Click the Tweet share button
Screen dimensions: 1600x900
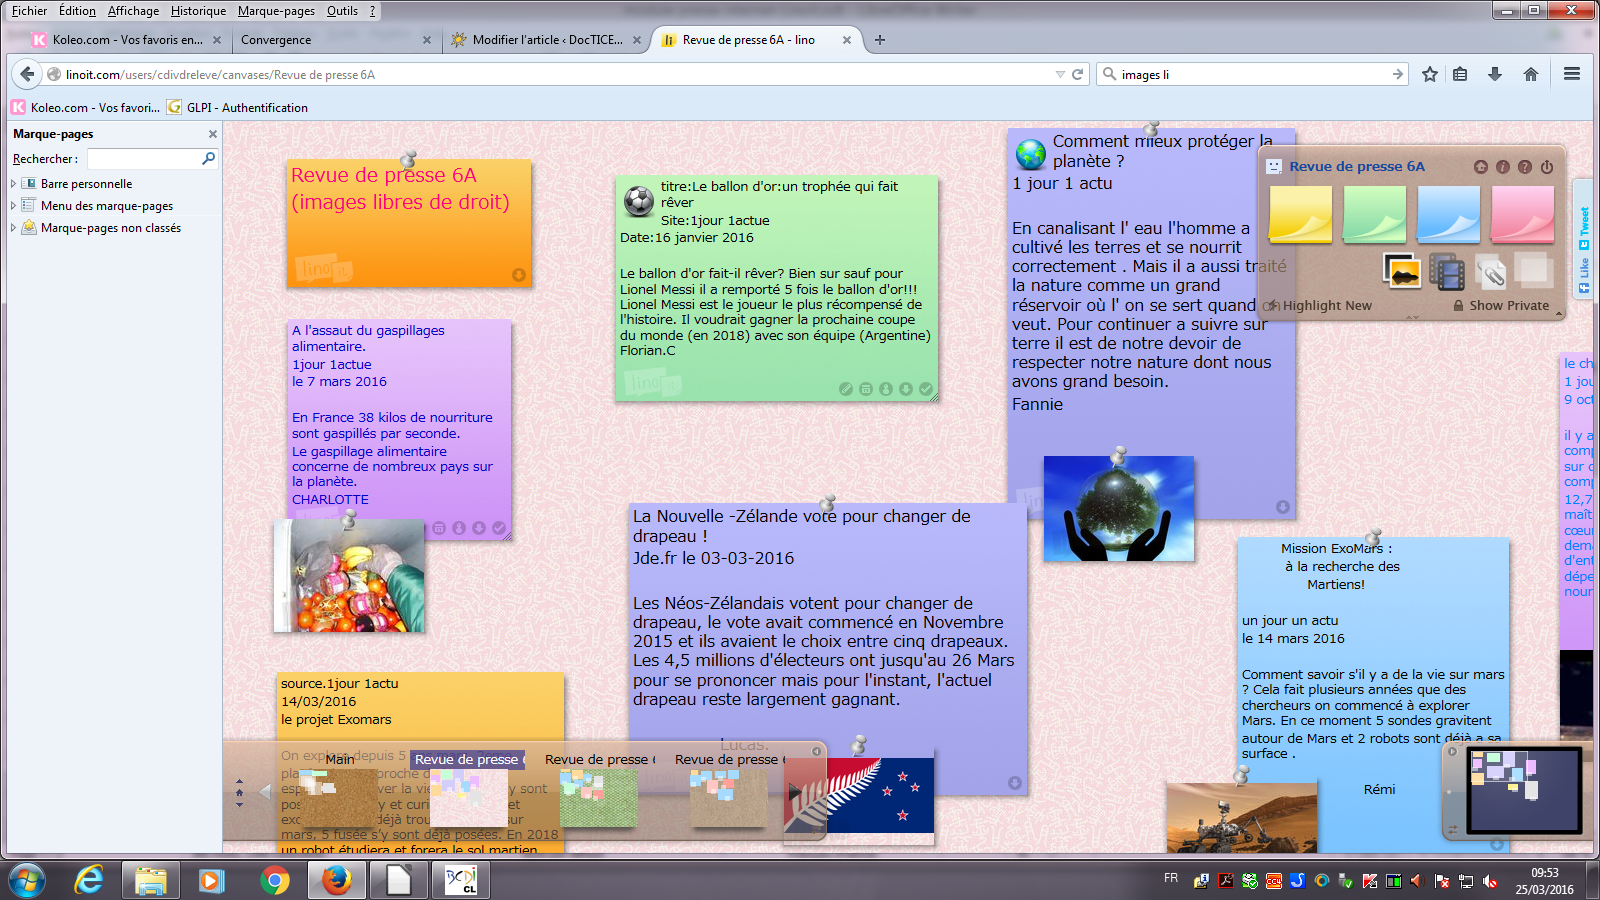click(1584, 228)
